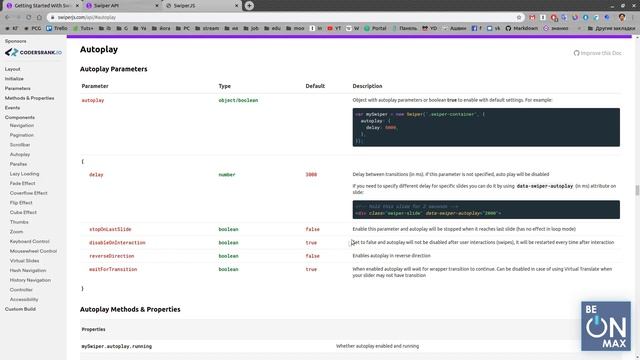The image size is (640, 360).
Task: Switch to the Swiper JS tab
Action: 202,6
